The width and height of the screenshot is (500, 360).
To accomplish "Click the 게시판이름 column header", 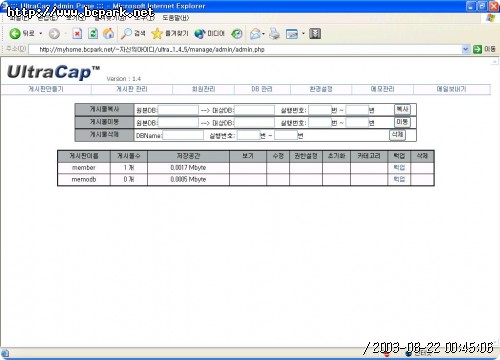I will coord(84,156).
